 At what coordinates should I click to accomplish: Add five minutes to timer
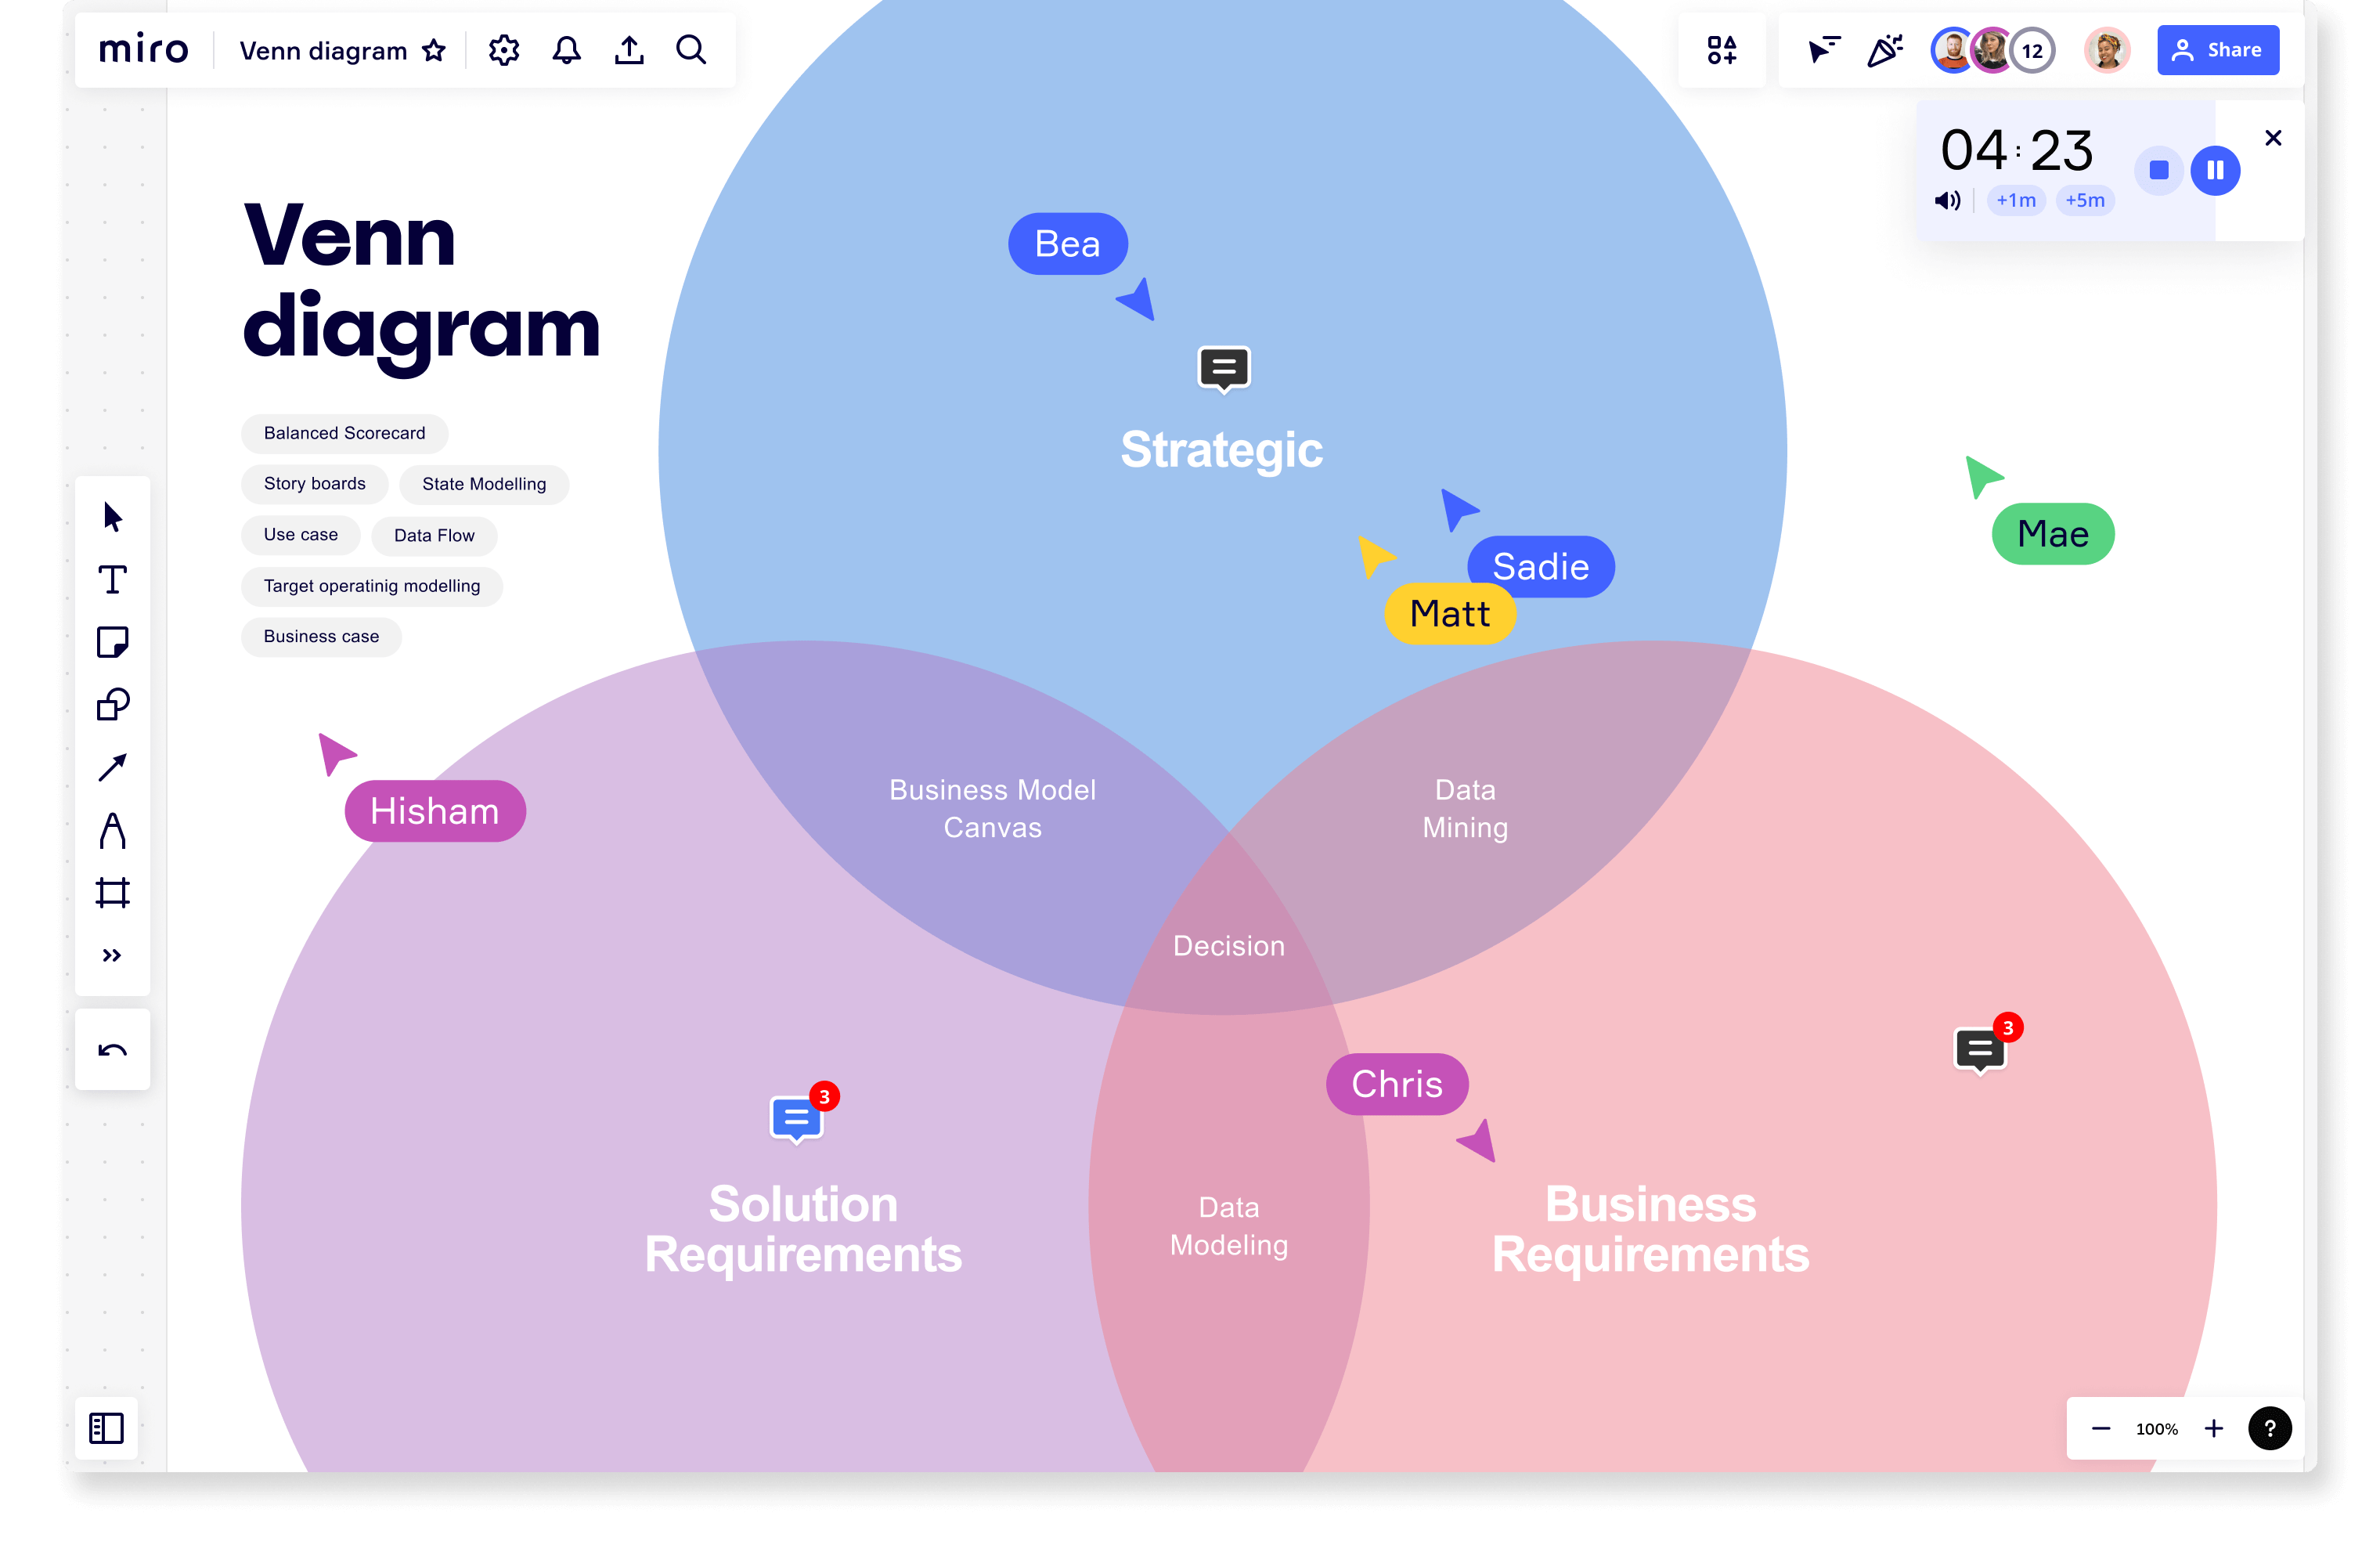[2086, 200]
